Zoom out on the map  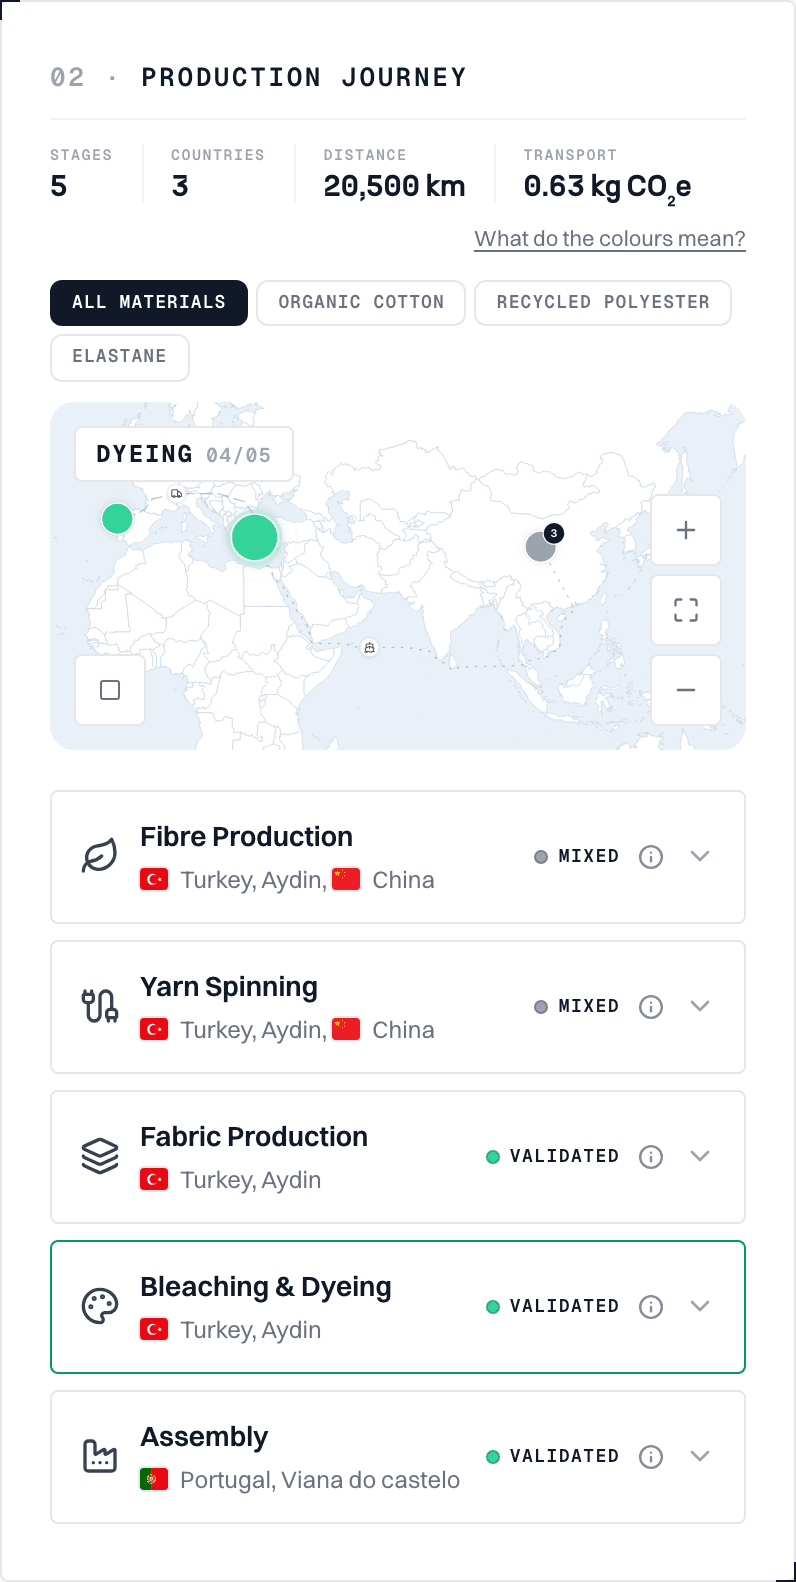click(686, 690)
